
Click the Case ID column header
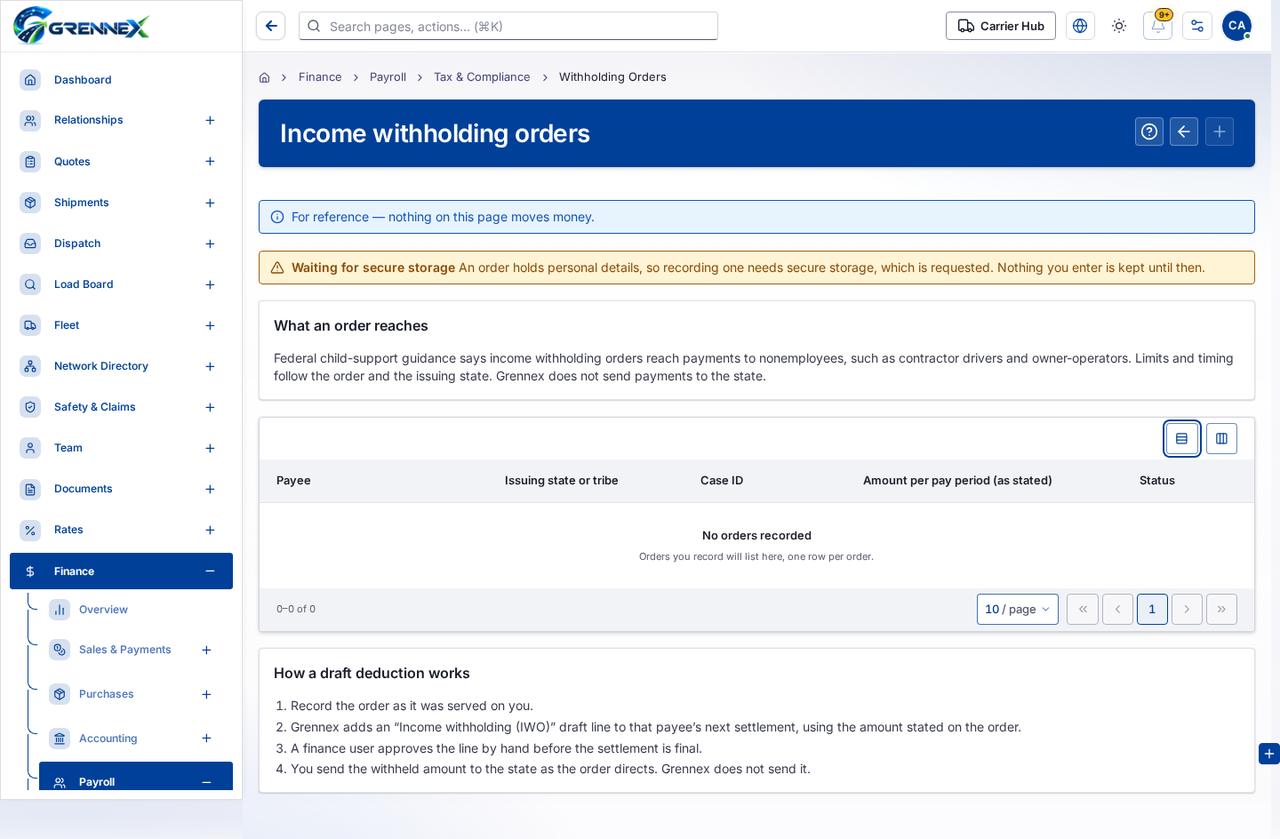click(722, 480)
